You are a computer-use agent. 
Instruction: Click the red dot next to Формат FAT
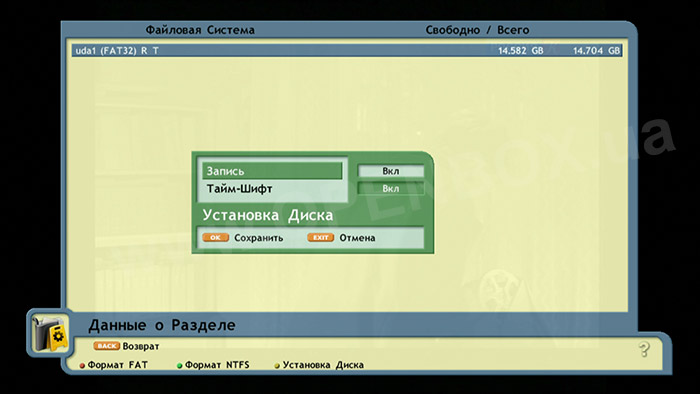coord(82,365)
